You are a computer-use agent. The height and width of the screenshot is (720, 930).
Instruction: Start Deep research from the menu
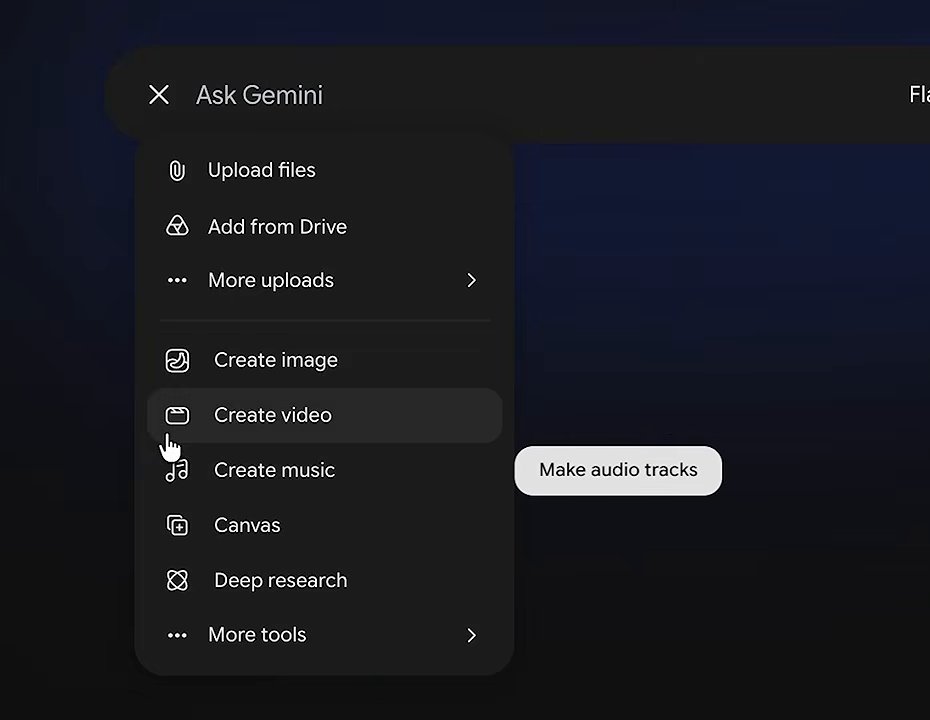point(281,580)
